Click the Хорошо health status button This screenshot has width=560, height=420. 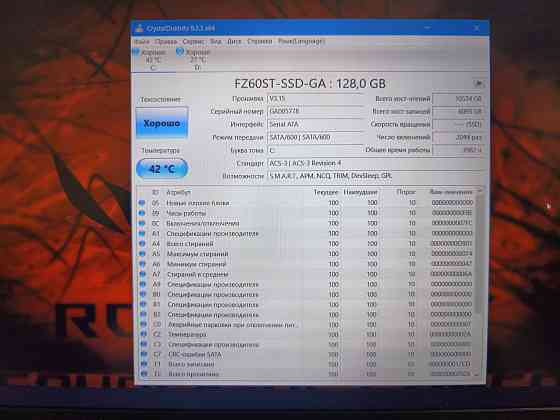(x=162, y=123)
